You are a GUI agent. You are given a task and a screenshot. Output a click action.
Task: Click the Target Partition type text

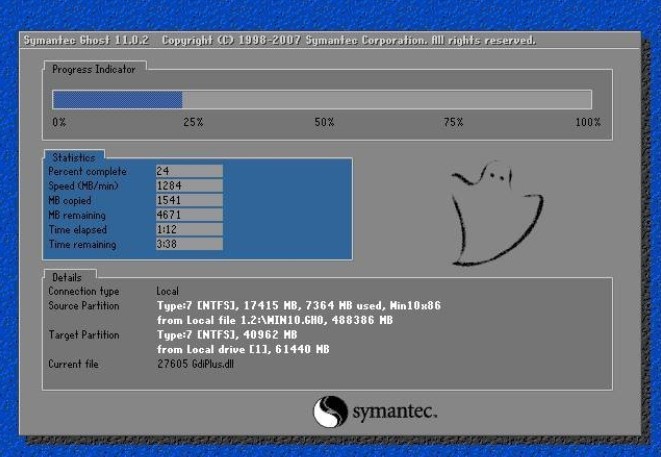225,334
